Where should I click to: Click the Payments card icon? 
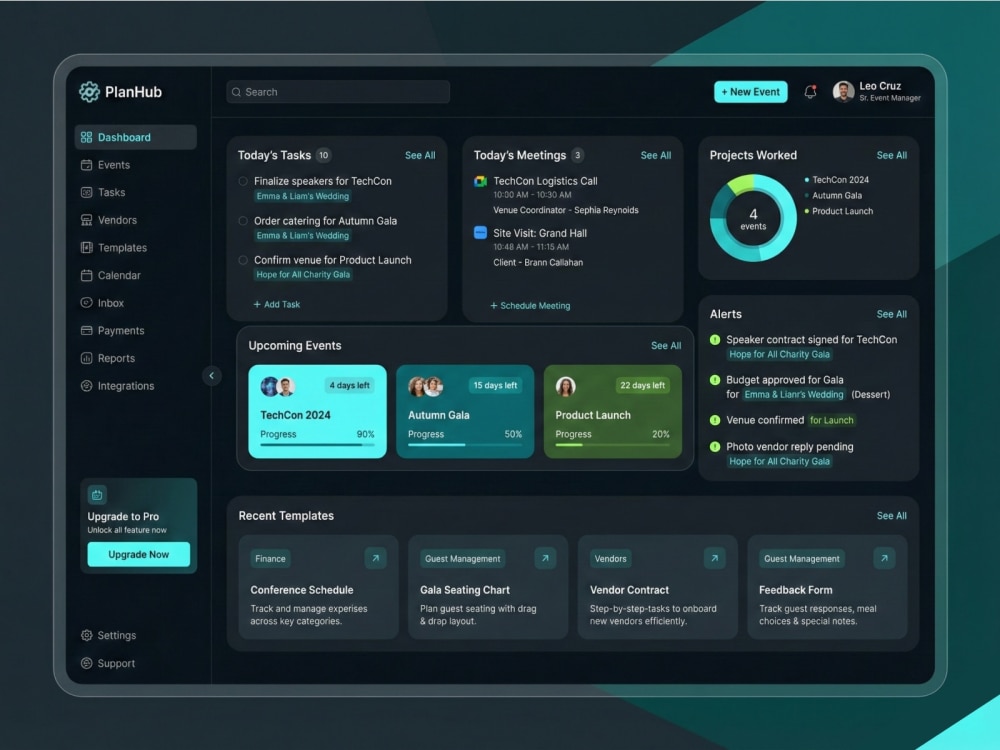pos(86,330)
